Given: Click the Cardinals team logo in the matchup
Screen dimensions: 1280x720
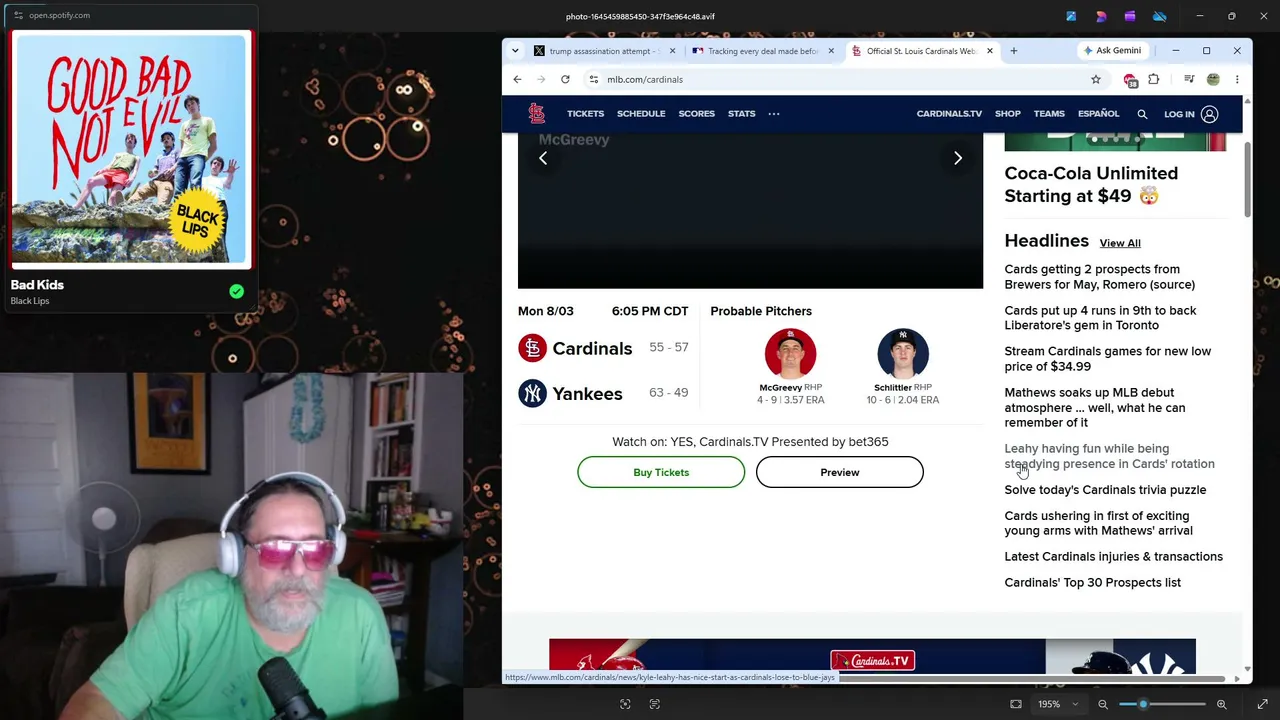Looking at the screenshot, I should coord(532,348).
